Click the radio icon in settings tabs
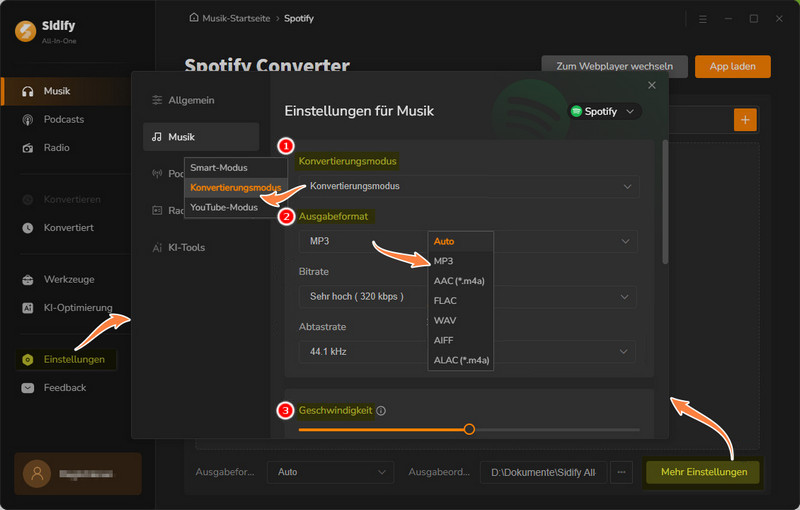The height and width of the screenshot is (510, 800). (157, 211)
